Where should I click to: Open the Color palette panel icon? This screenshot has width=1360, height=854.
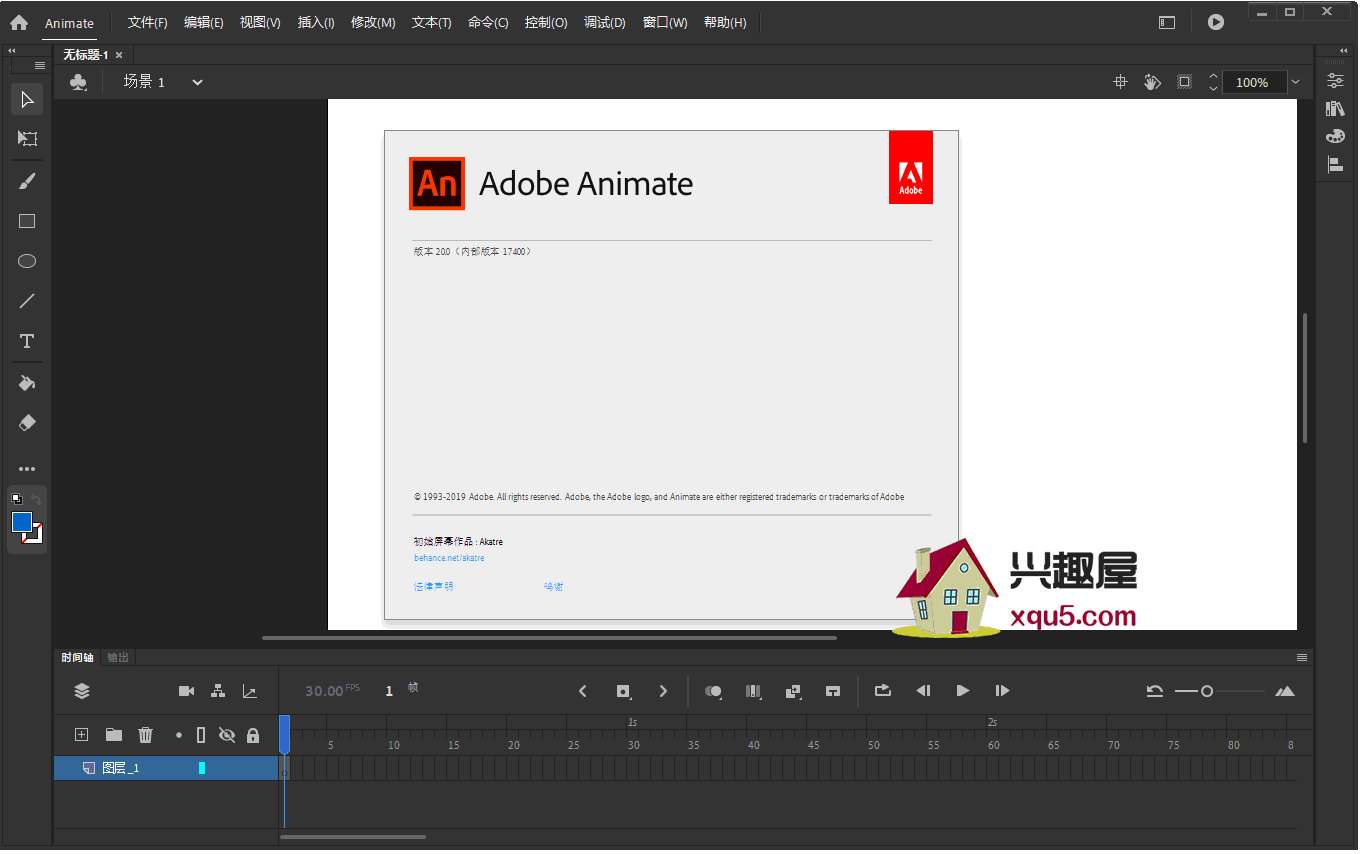[x=1335, y=136]
